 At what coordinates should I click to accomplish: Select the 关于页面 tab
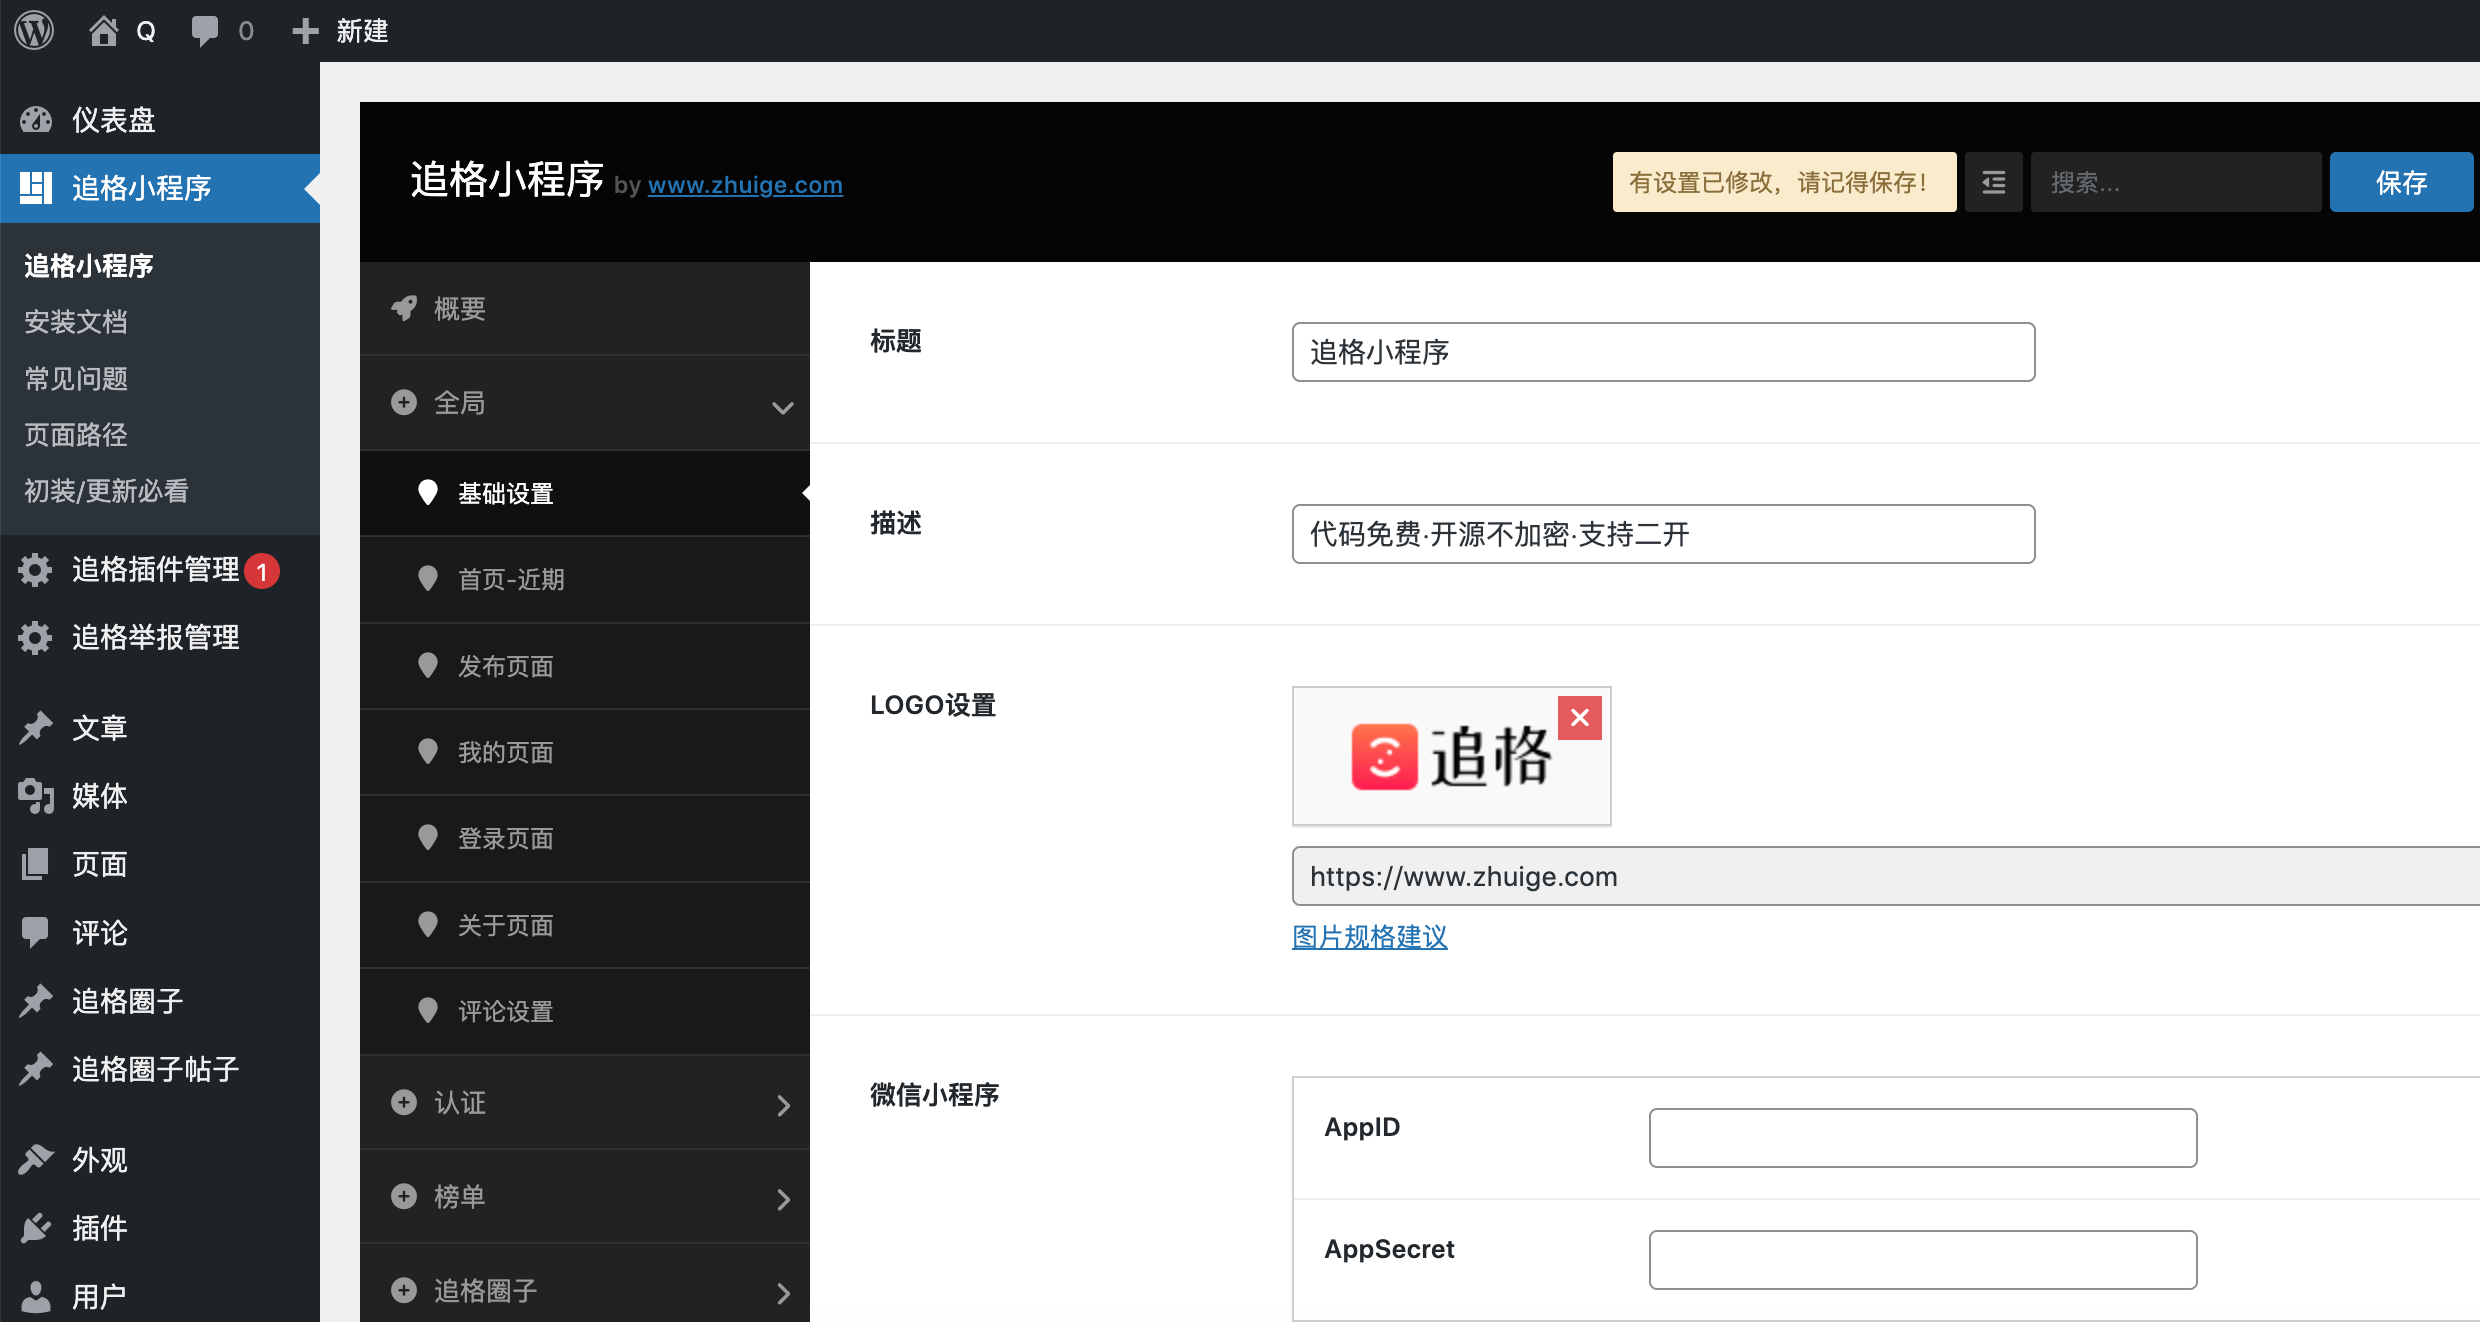(x=585, y=925)
